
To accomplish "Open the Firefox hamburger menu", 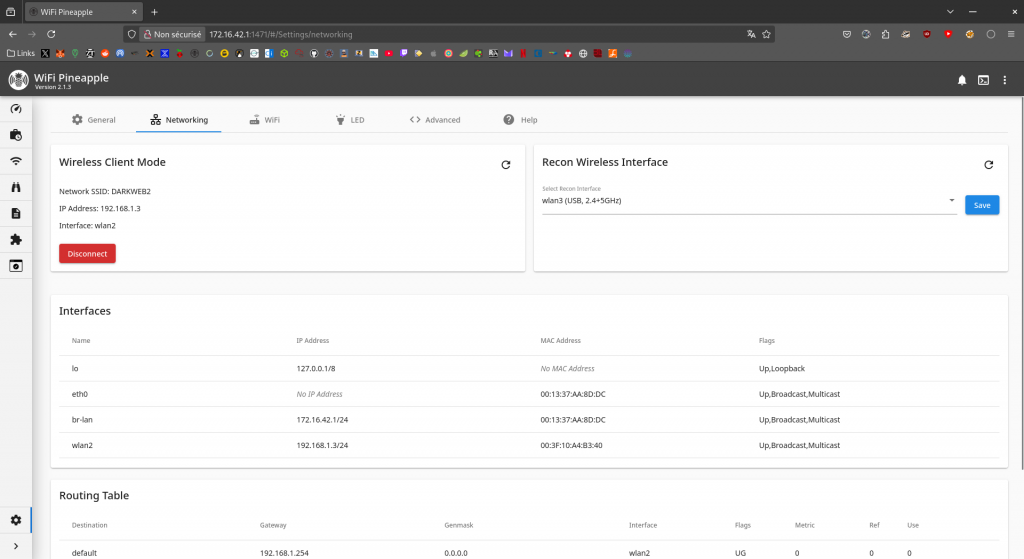I will [1010, 34].
